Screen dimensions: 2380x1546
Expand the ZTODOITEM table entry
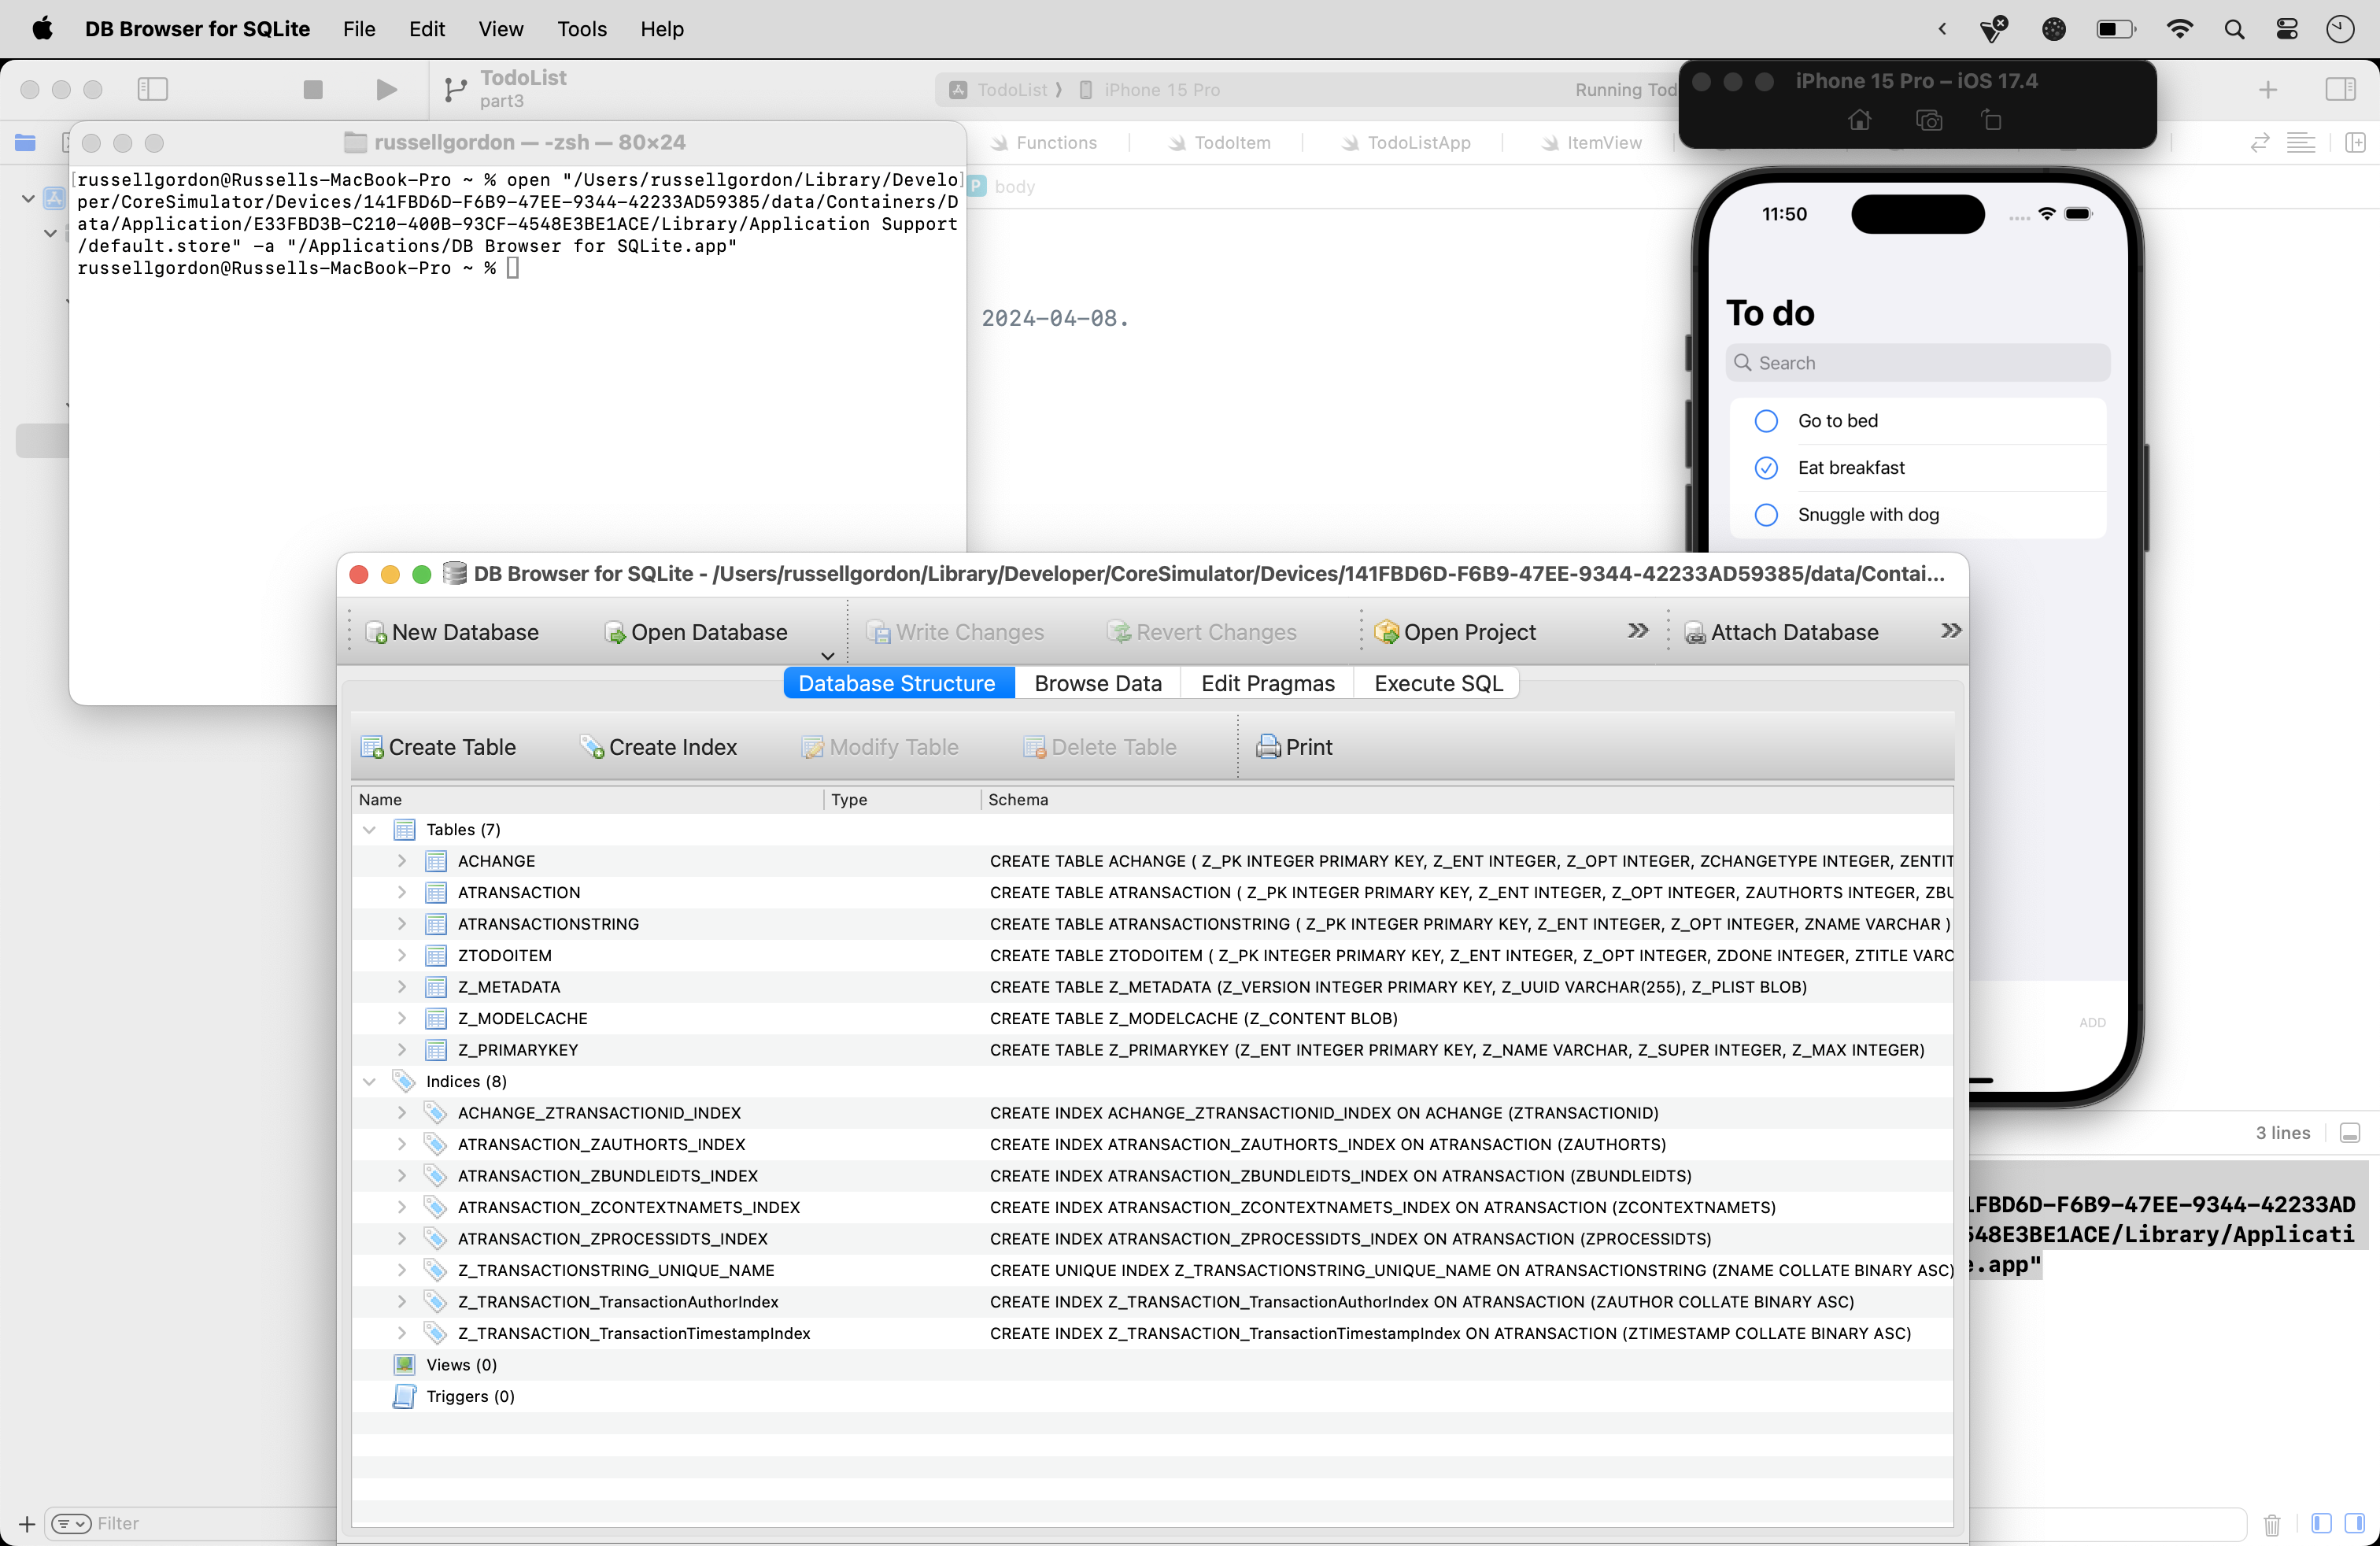coord(402,955)
